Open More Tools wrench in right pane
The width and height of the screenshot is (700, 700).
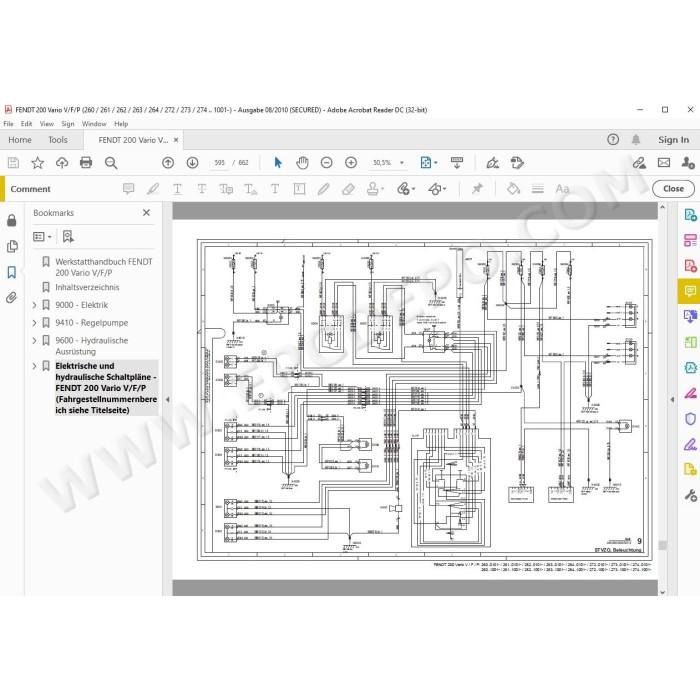690,495
